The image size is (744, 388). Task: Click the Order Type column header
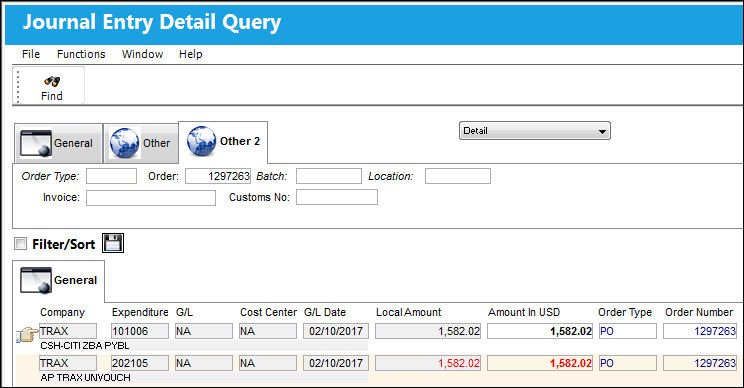(x=625, y=312)
